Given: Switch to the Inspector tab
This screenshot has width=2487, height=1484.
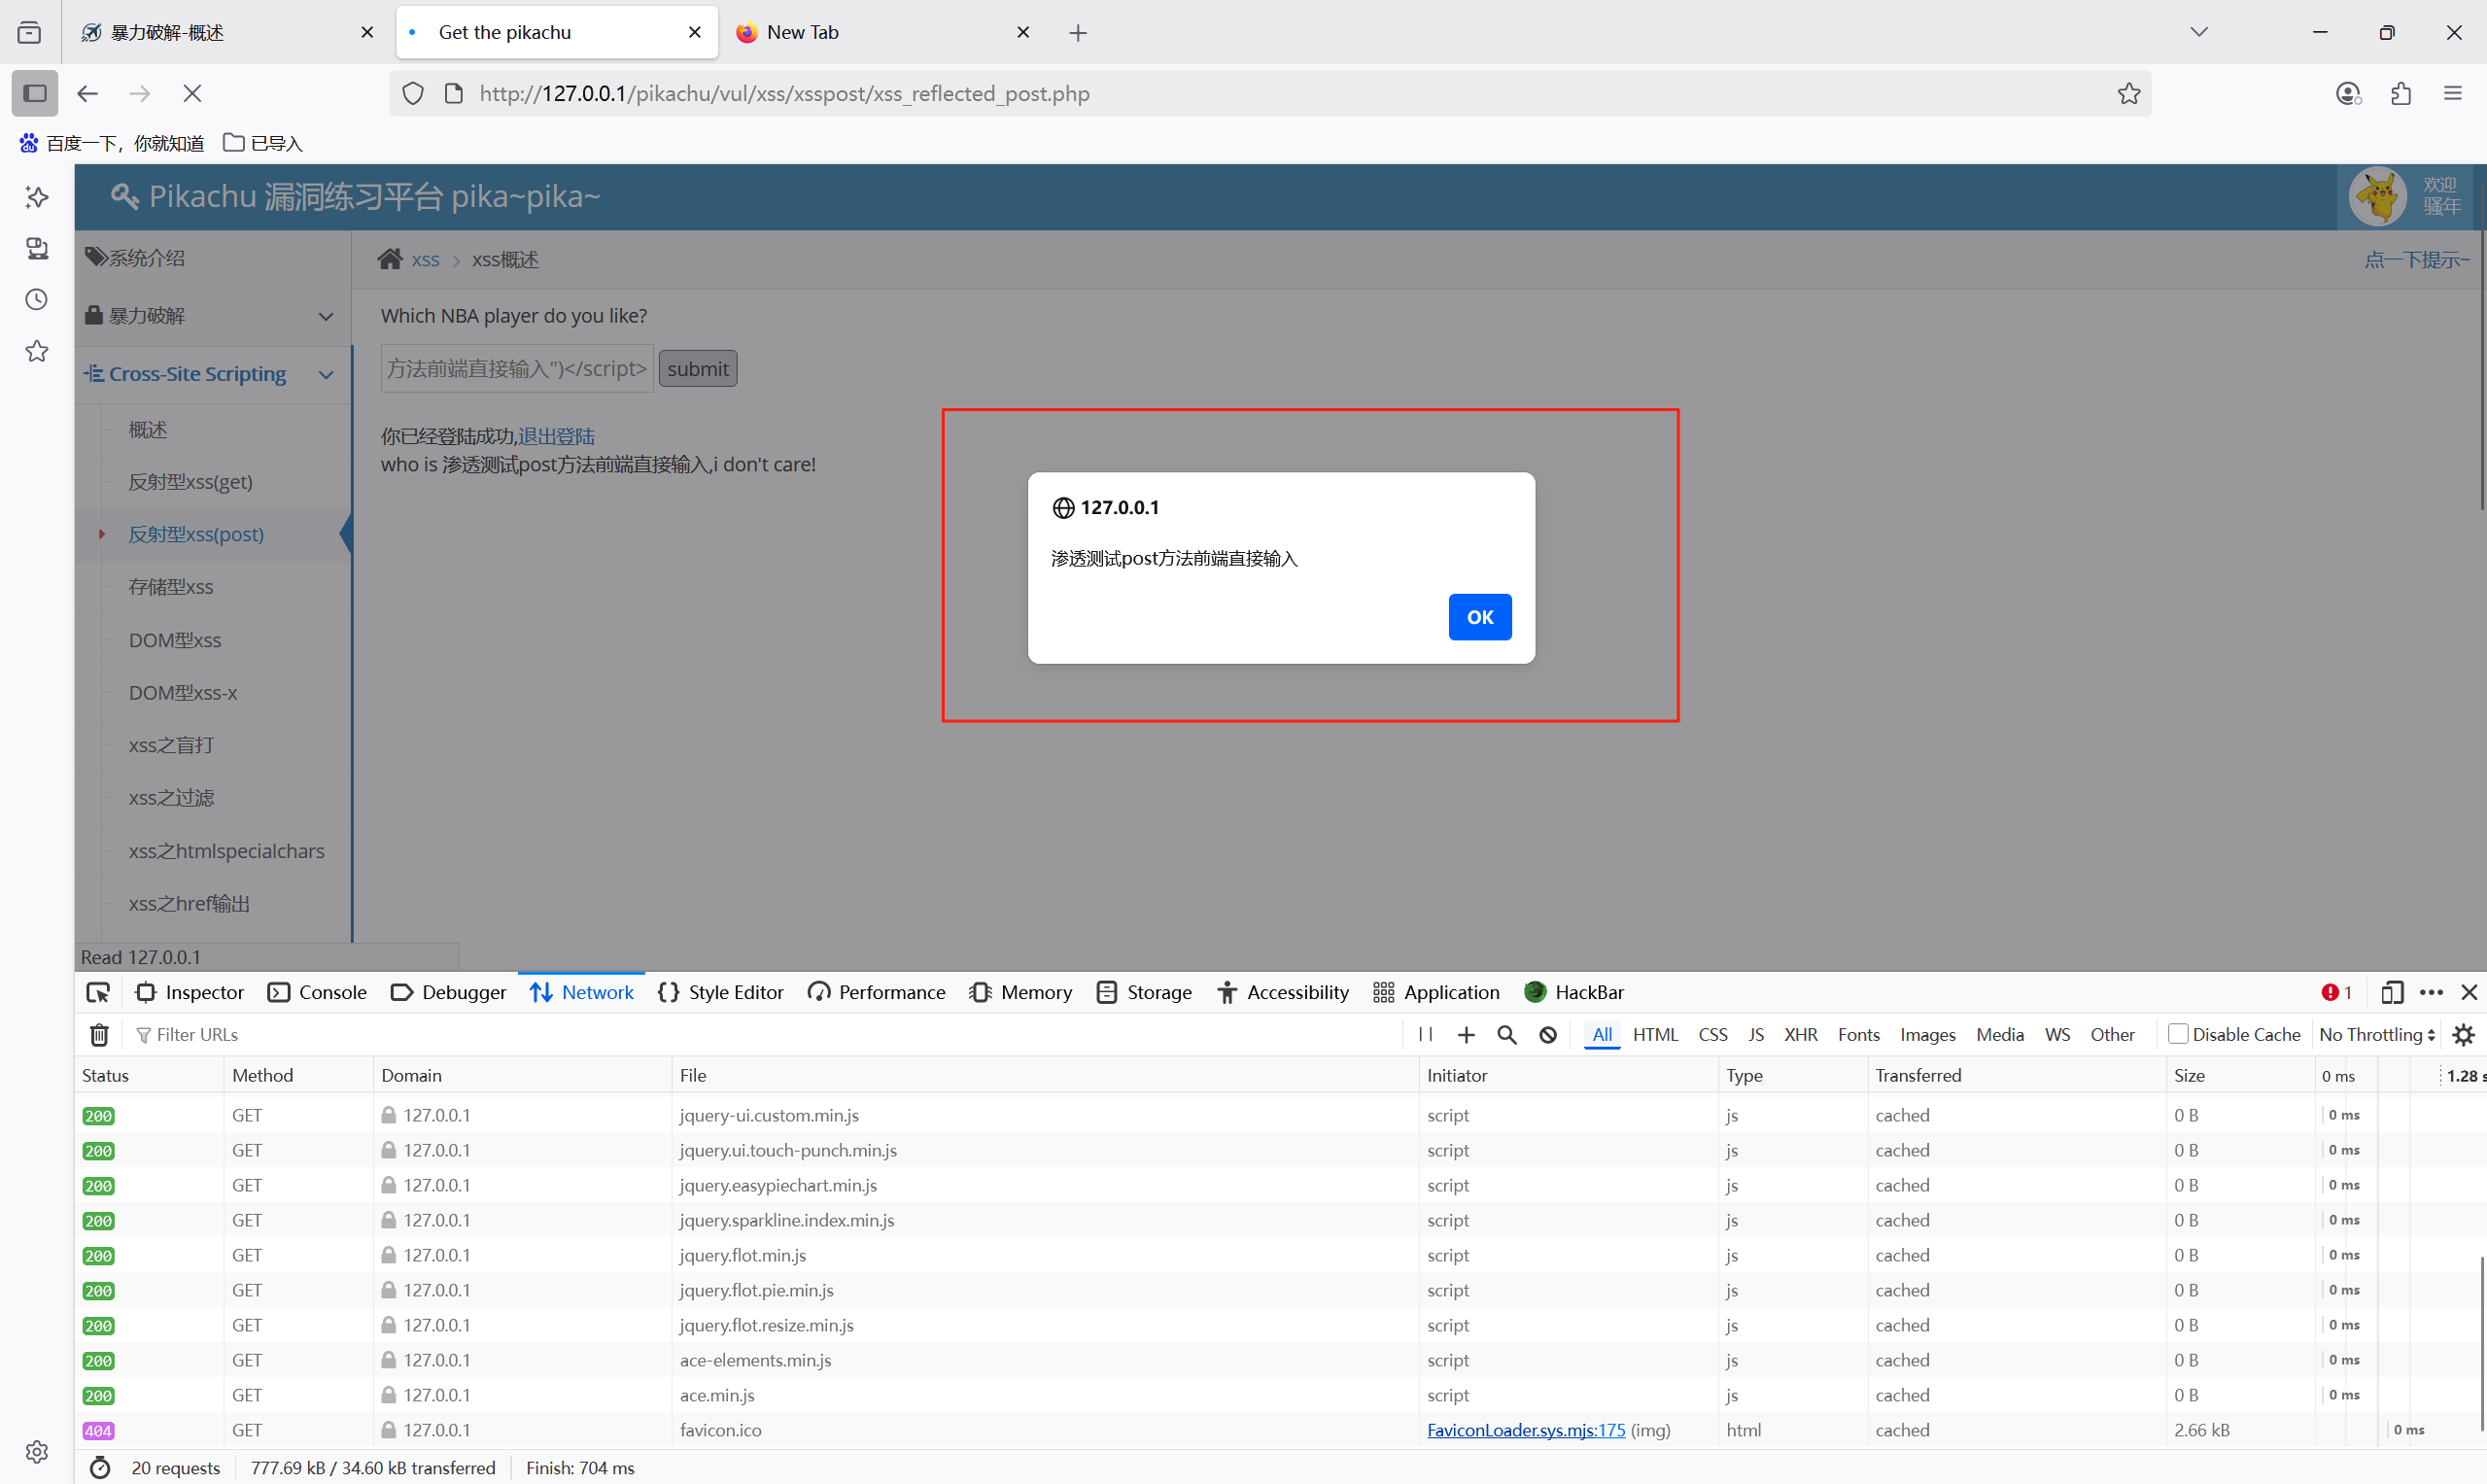Looking at the screenshot, I should tap(190, 992).
